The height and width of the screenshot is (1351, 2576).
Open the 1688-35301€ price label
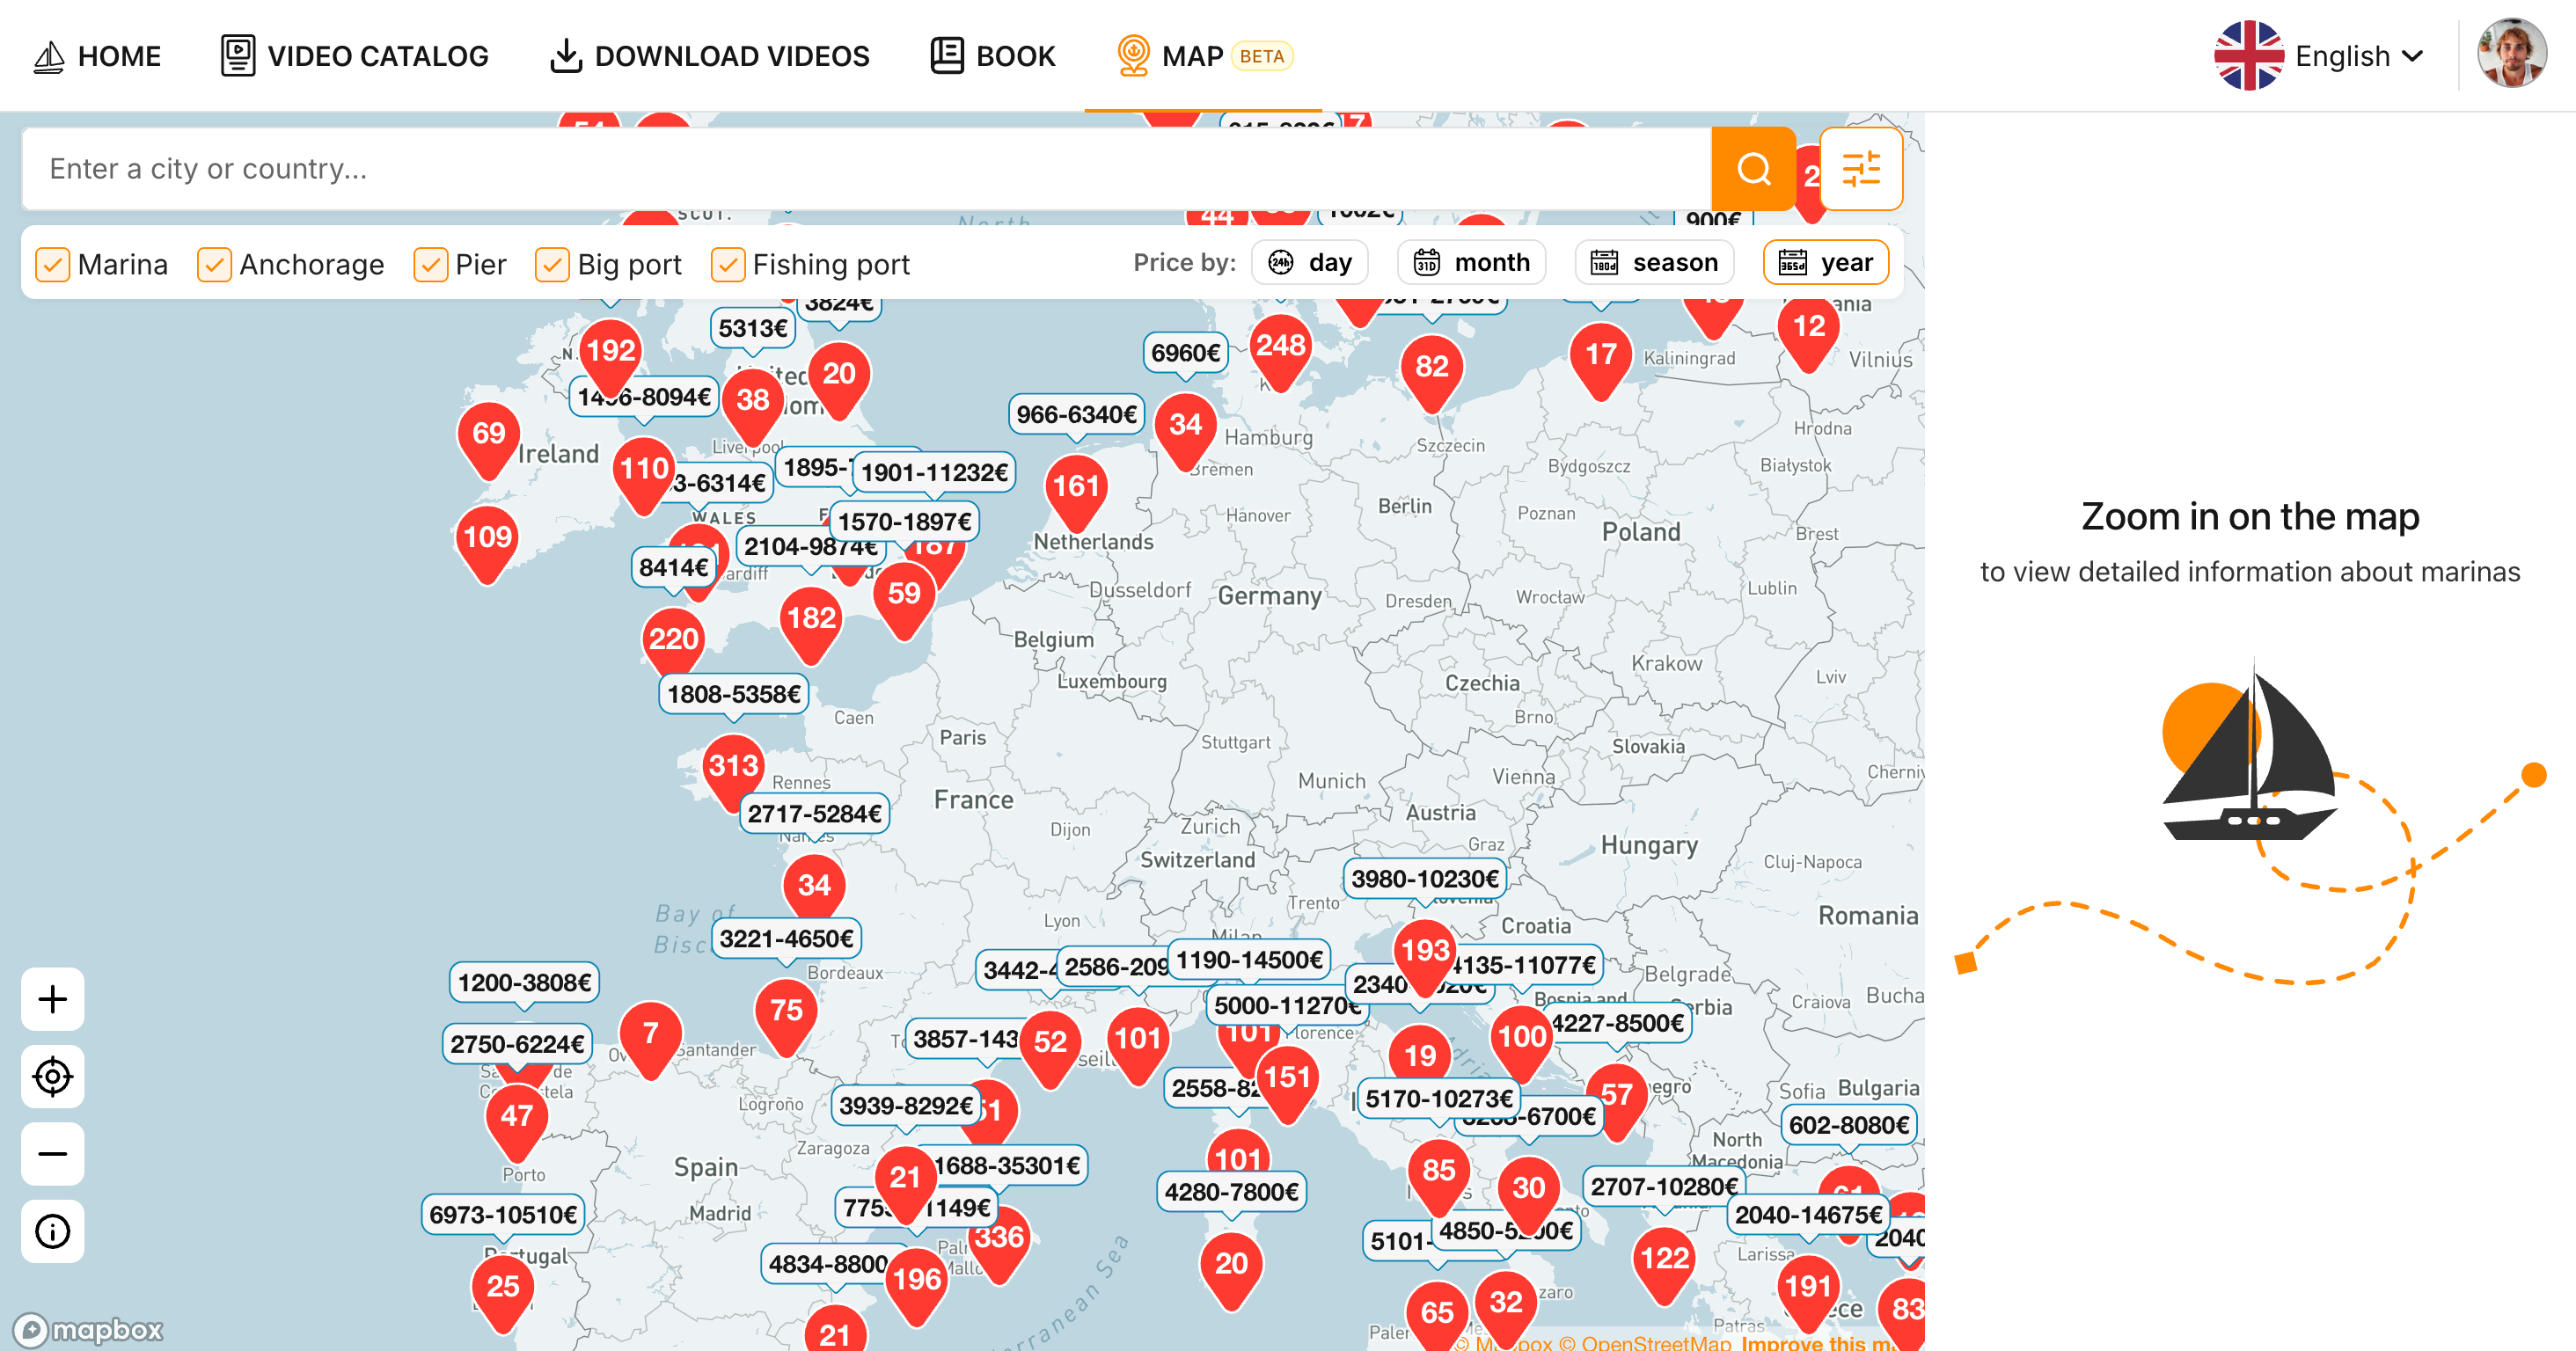[1010, 1166]
